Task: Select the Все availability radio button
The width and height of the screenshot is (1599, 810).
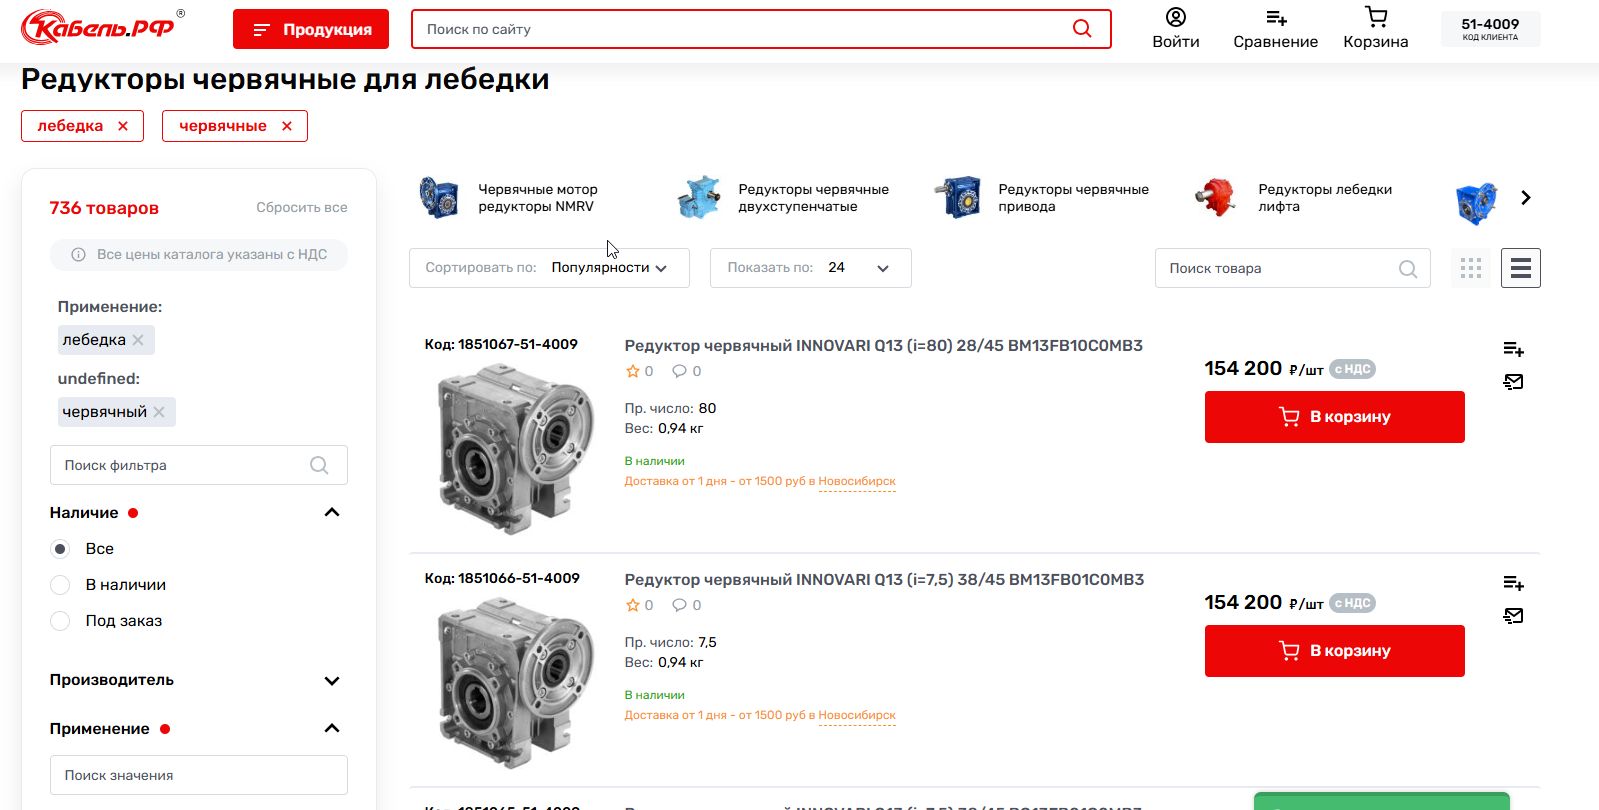Action: pyautogui.click(x=60, y=549)
